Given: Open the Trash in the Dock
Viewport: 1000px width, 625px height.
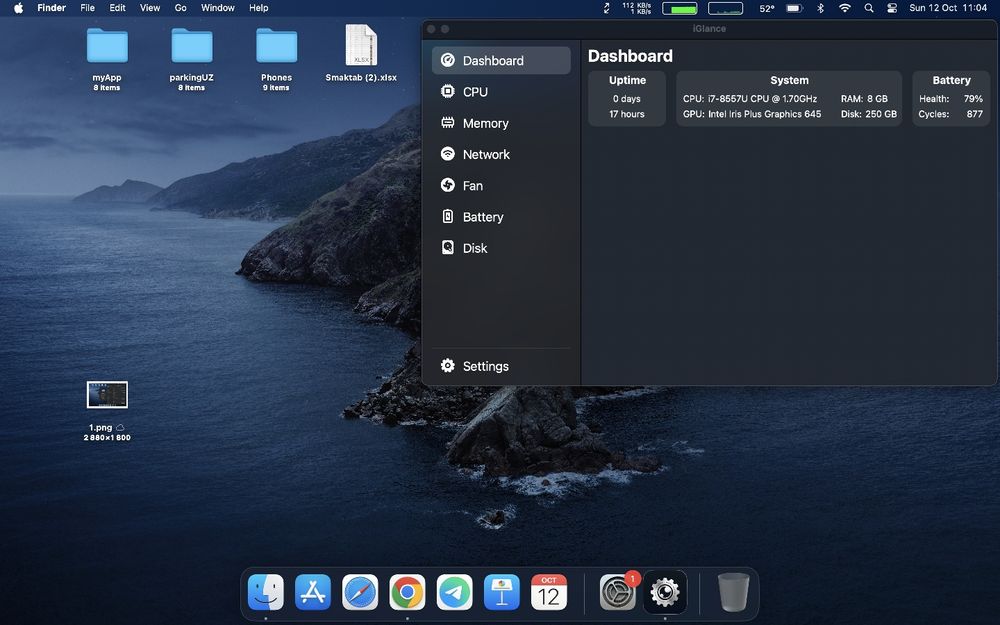Looking at the screenshot, I should (x=733, y=593).
